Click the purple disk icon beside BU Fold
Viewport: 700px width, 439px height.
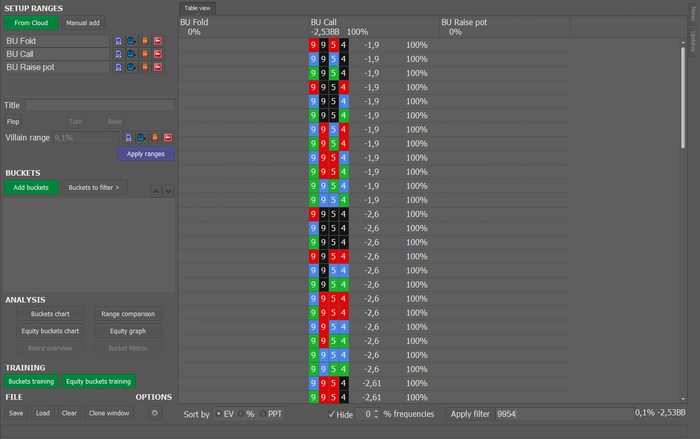(x=118, y=41)
